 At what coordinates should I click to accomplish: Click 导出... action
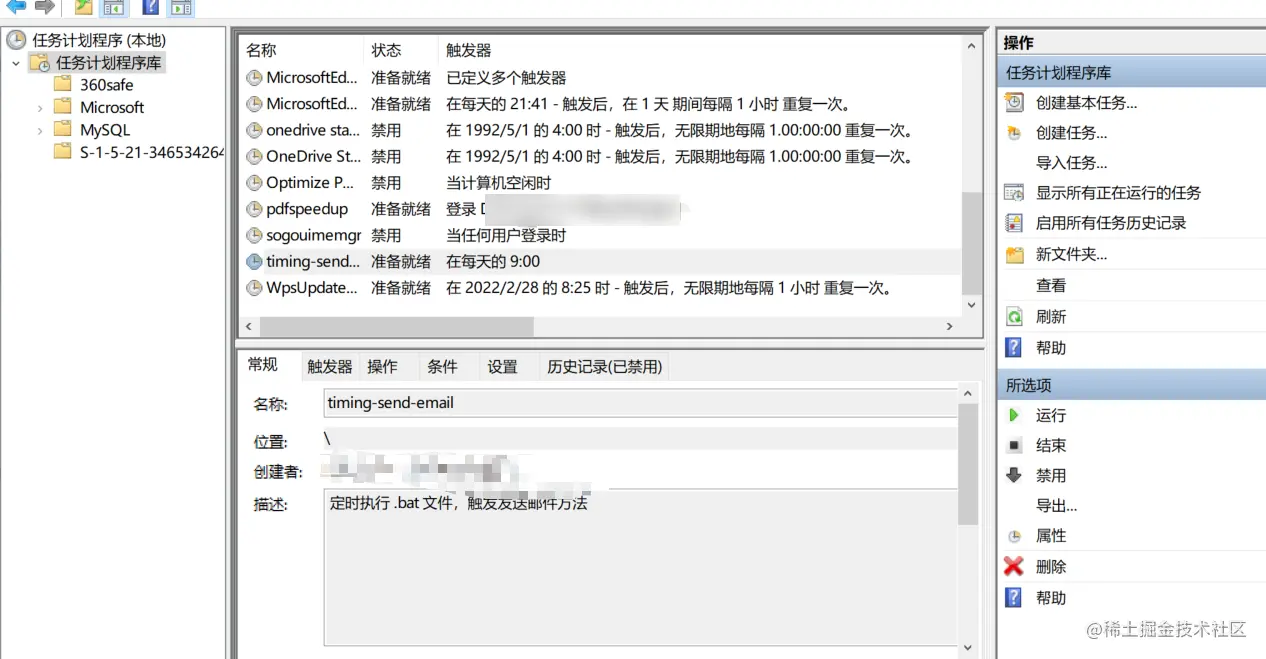tap(1056, 506)
